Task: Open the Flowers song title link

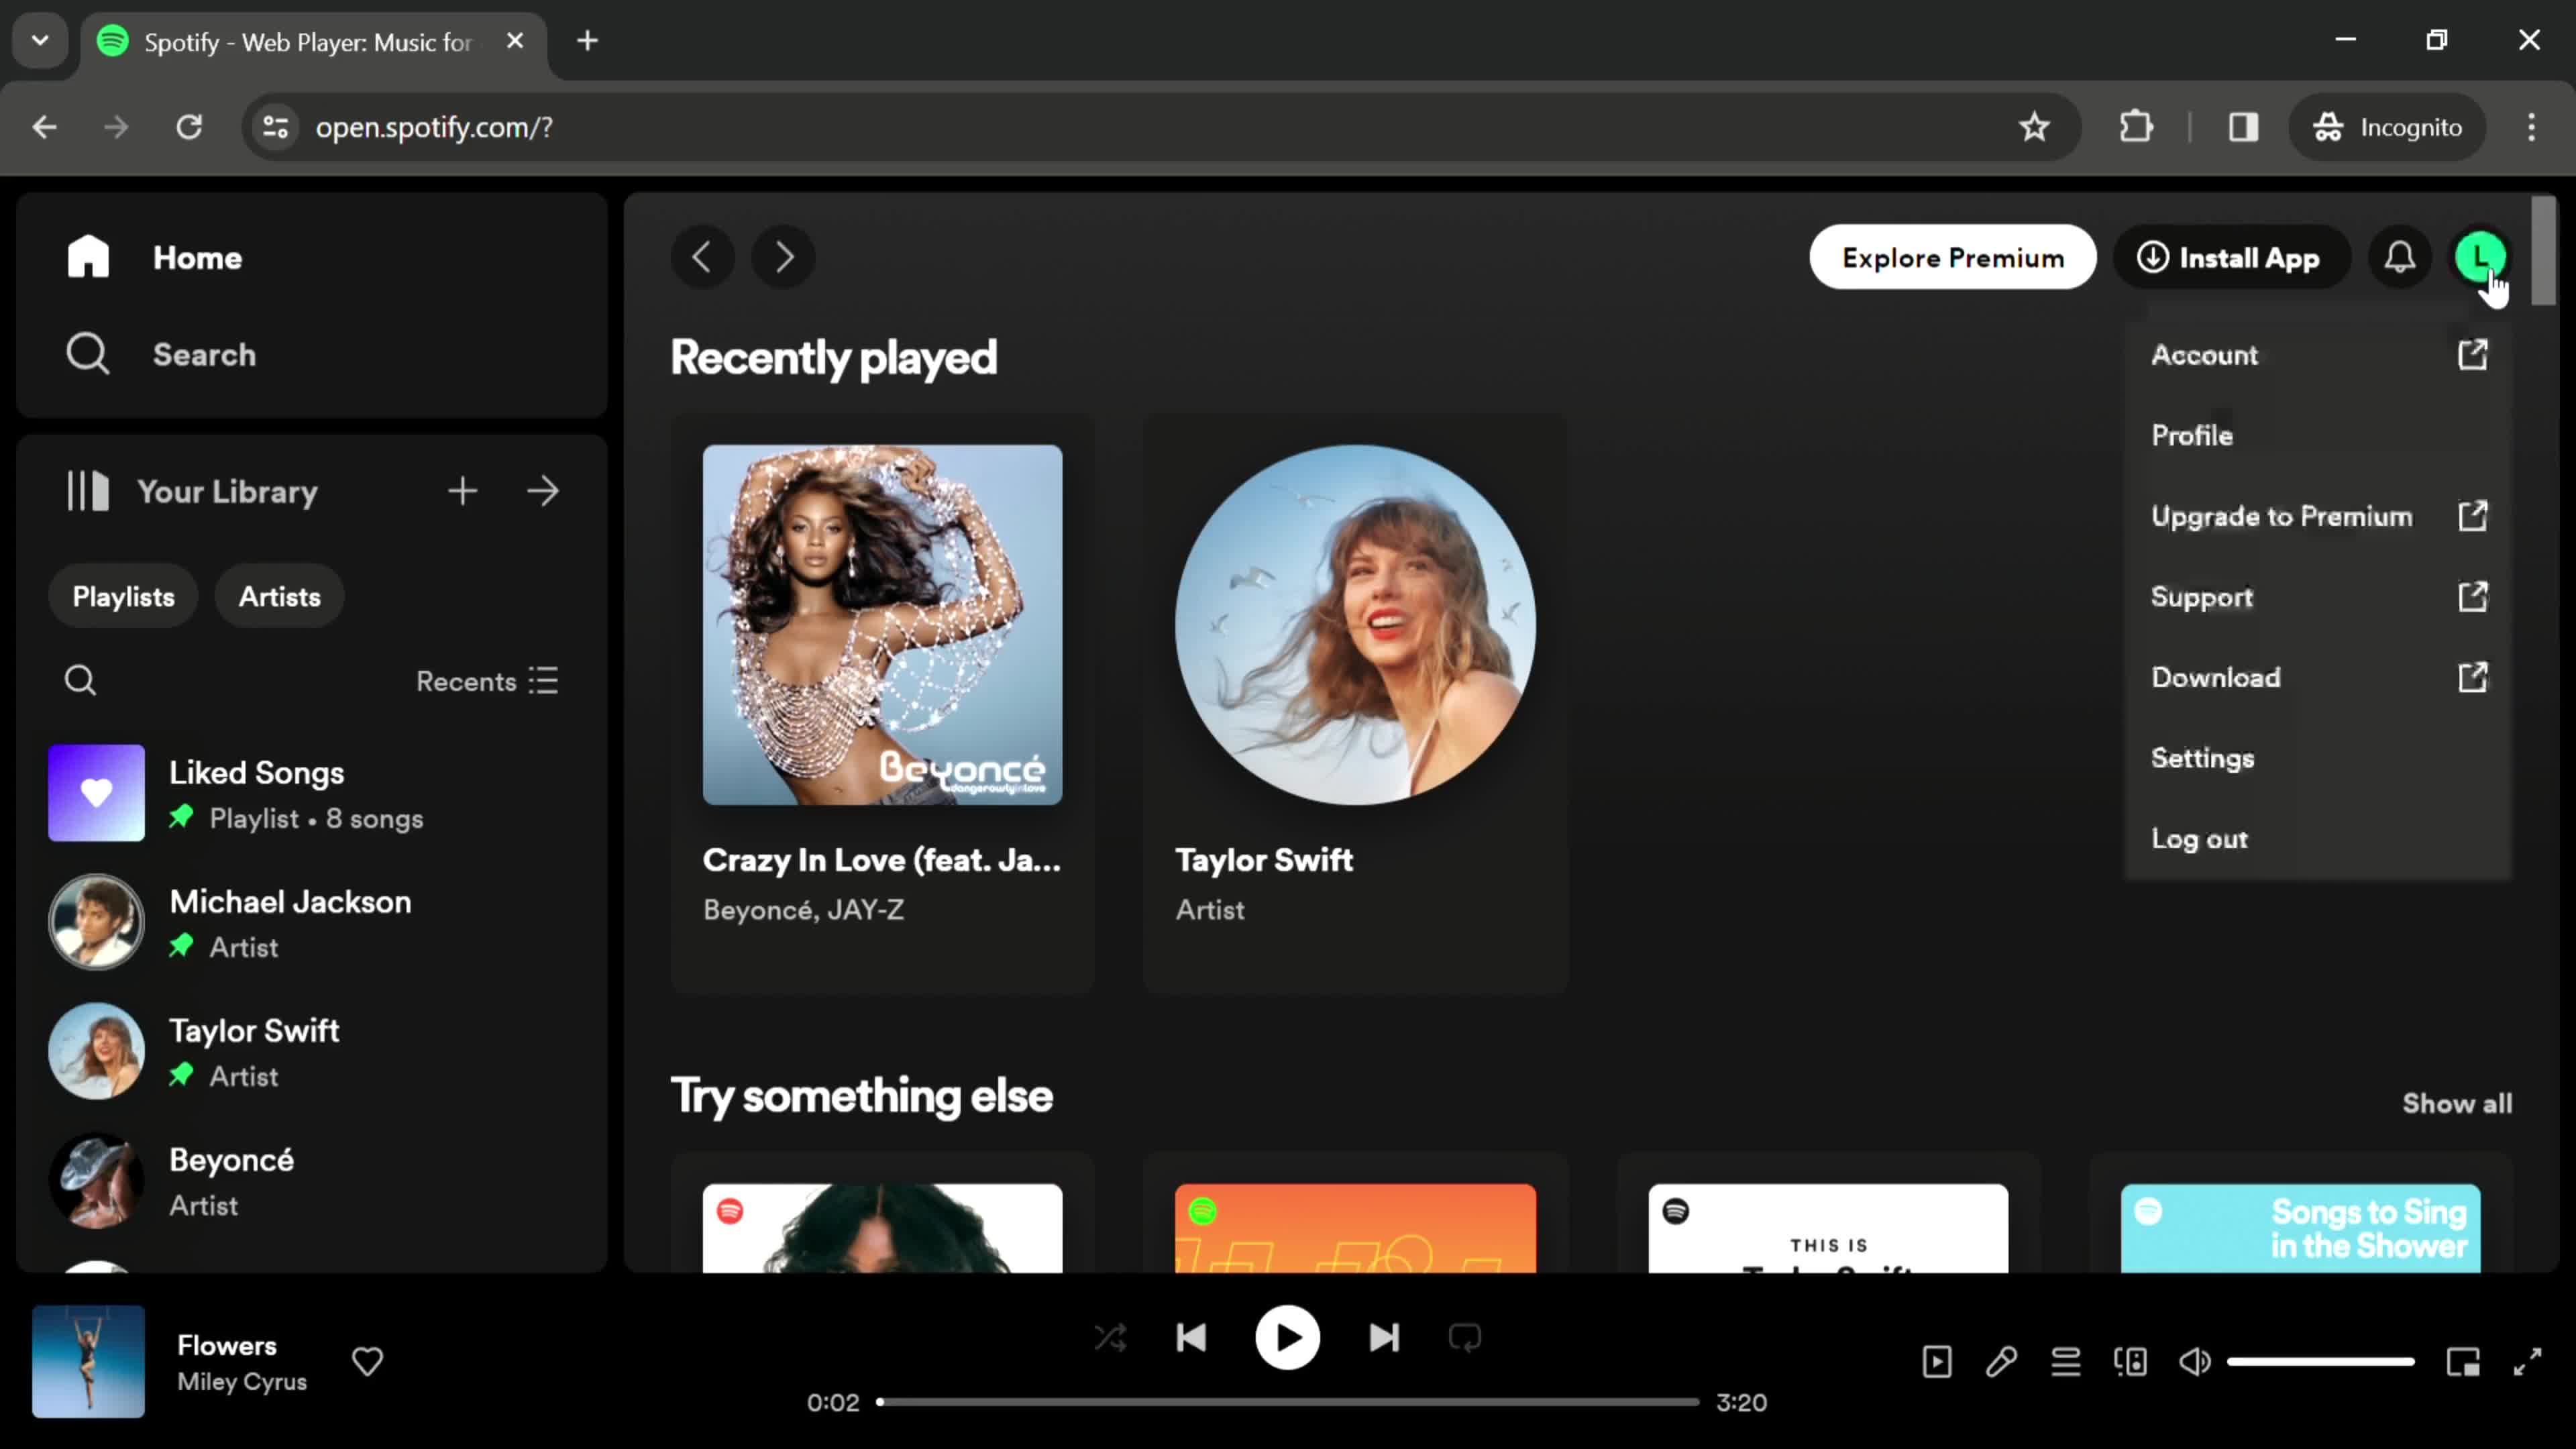Action: [227, 1345]
